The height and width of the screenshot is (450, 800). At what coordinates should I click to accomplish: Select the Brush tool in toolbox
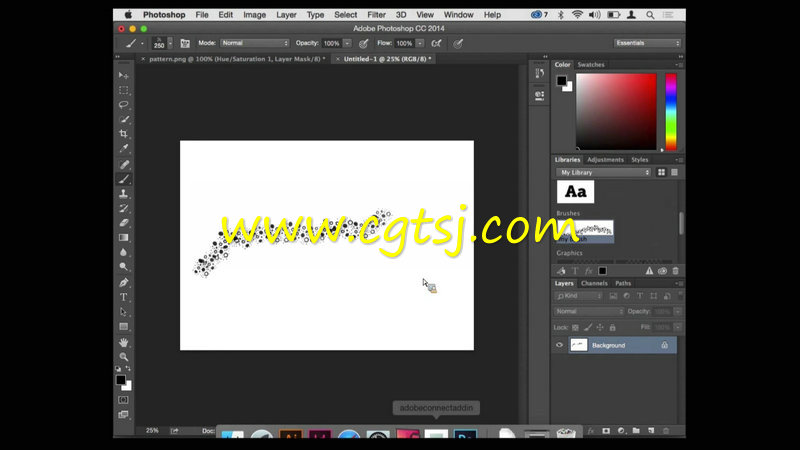[x=123, y=179]
